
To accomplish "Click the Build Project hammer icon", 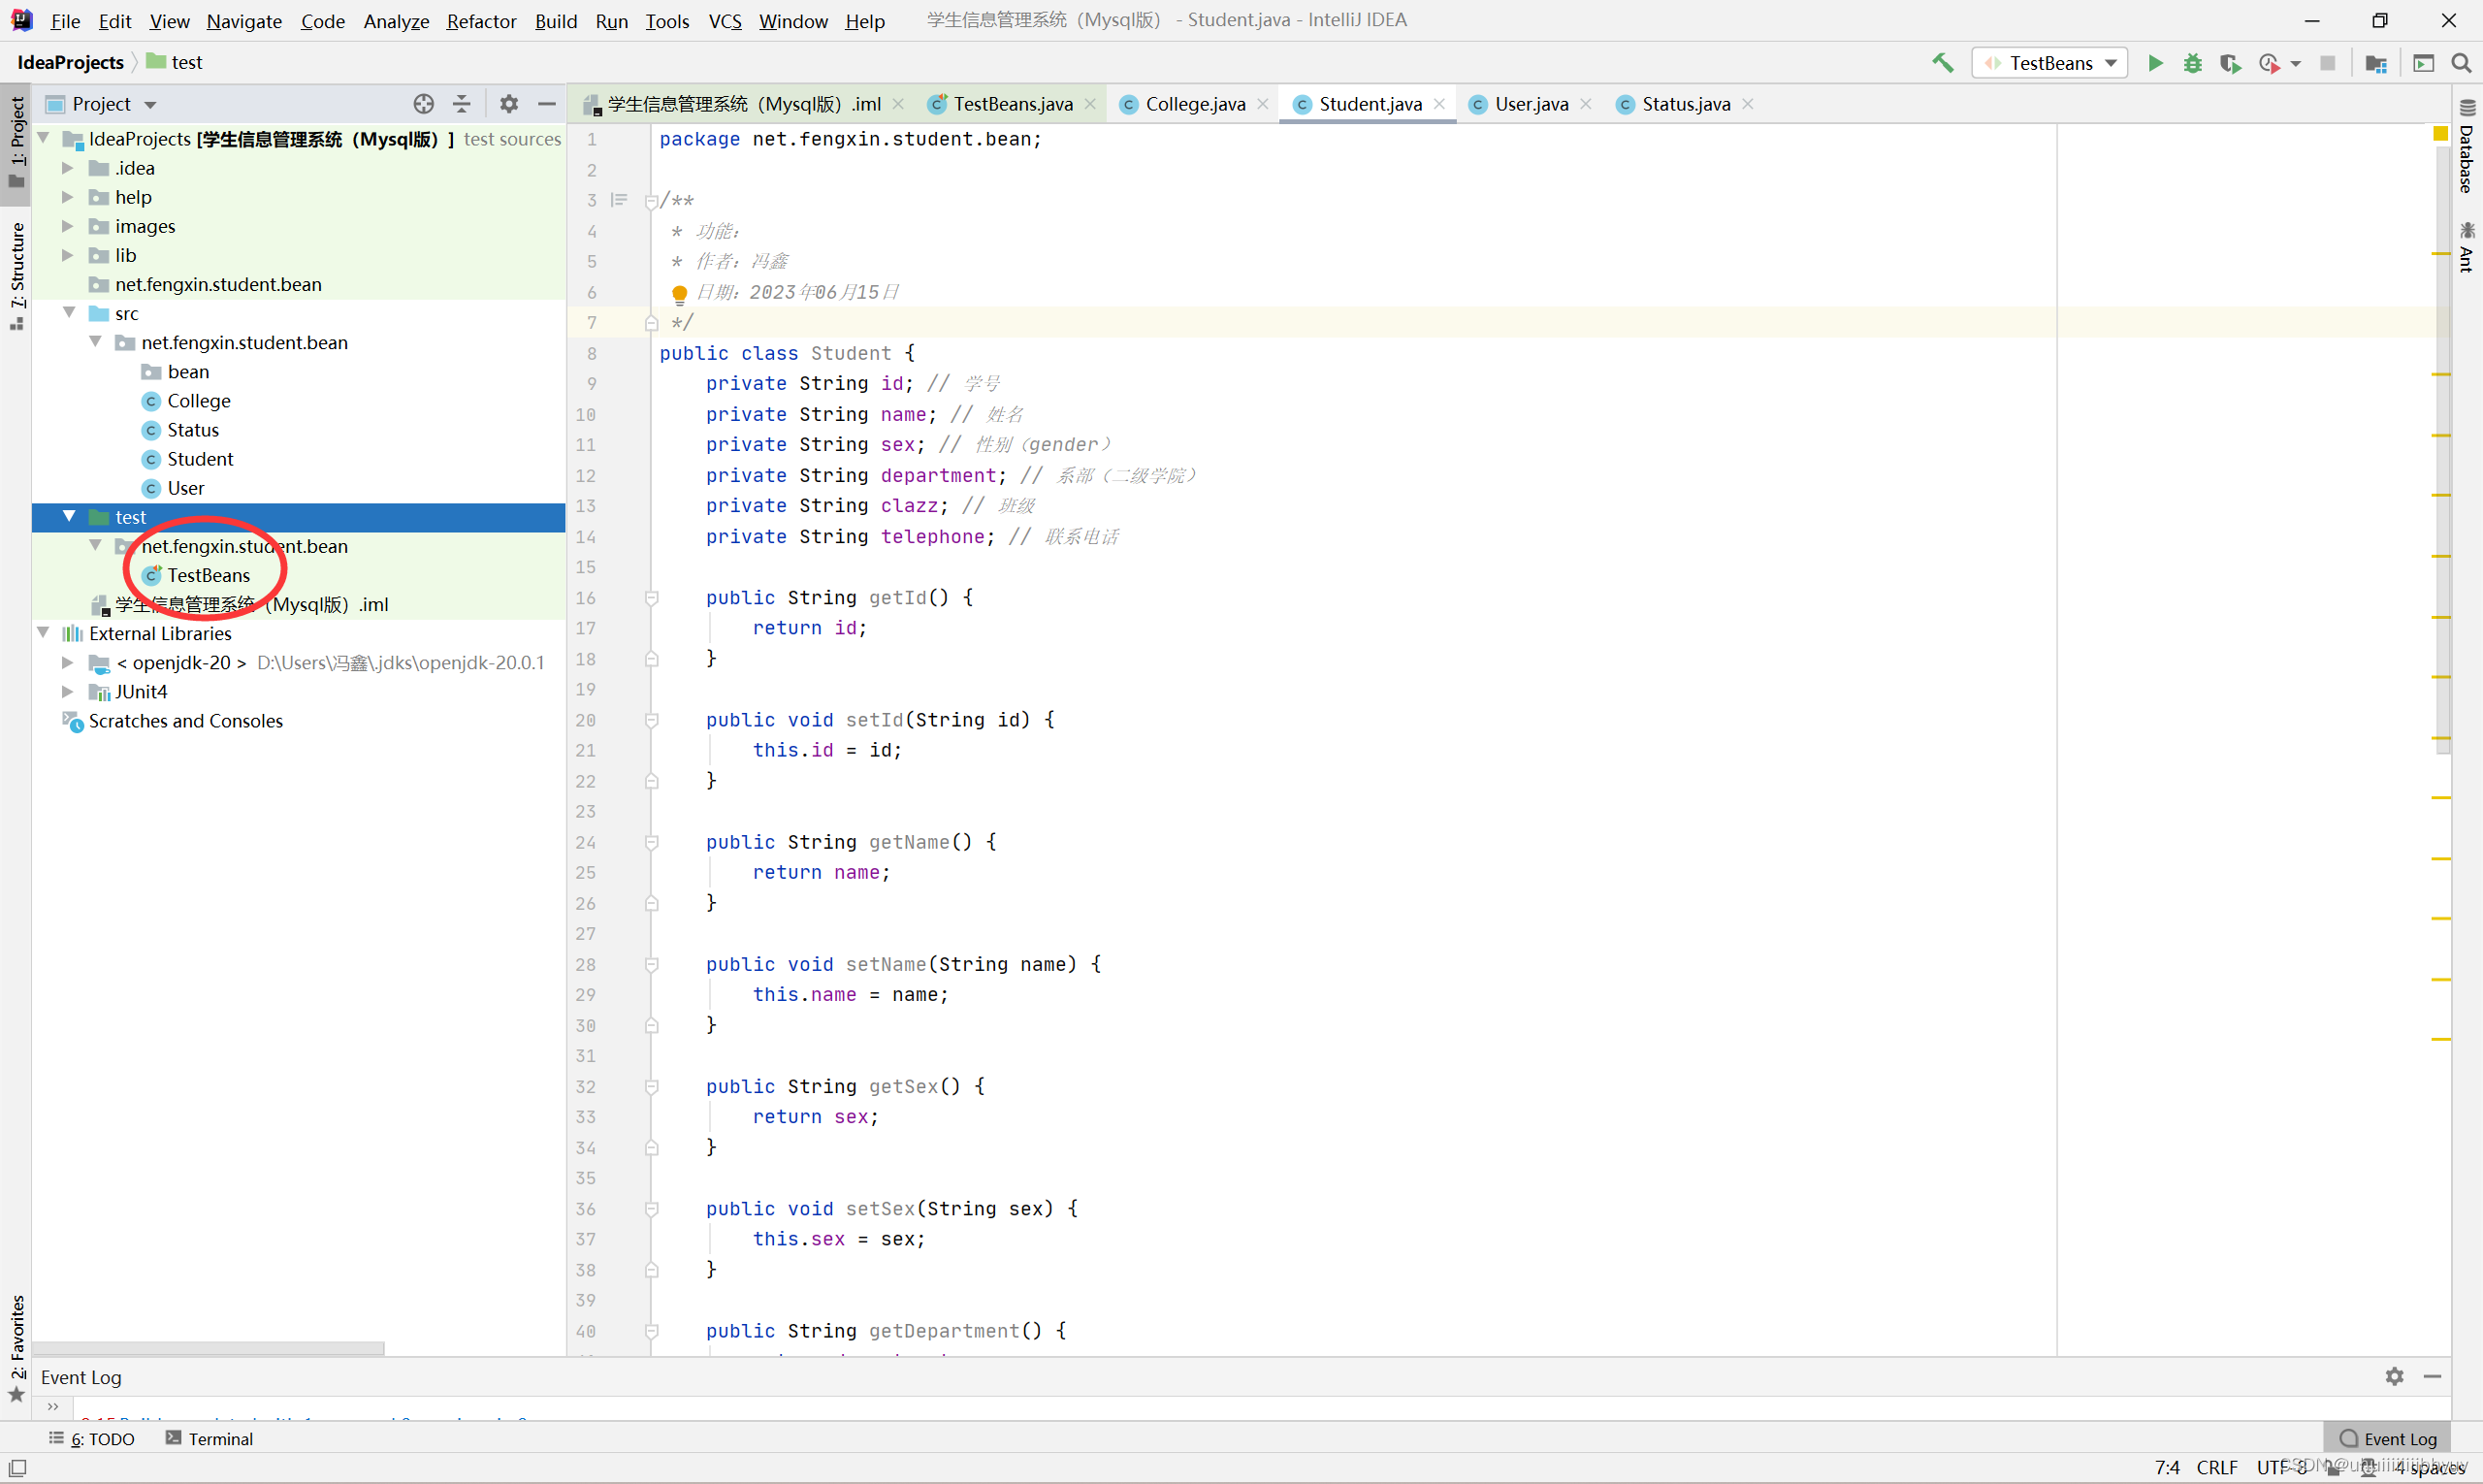I will tap(1942, 63).
